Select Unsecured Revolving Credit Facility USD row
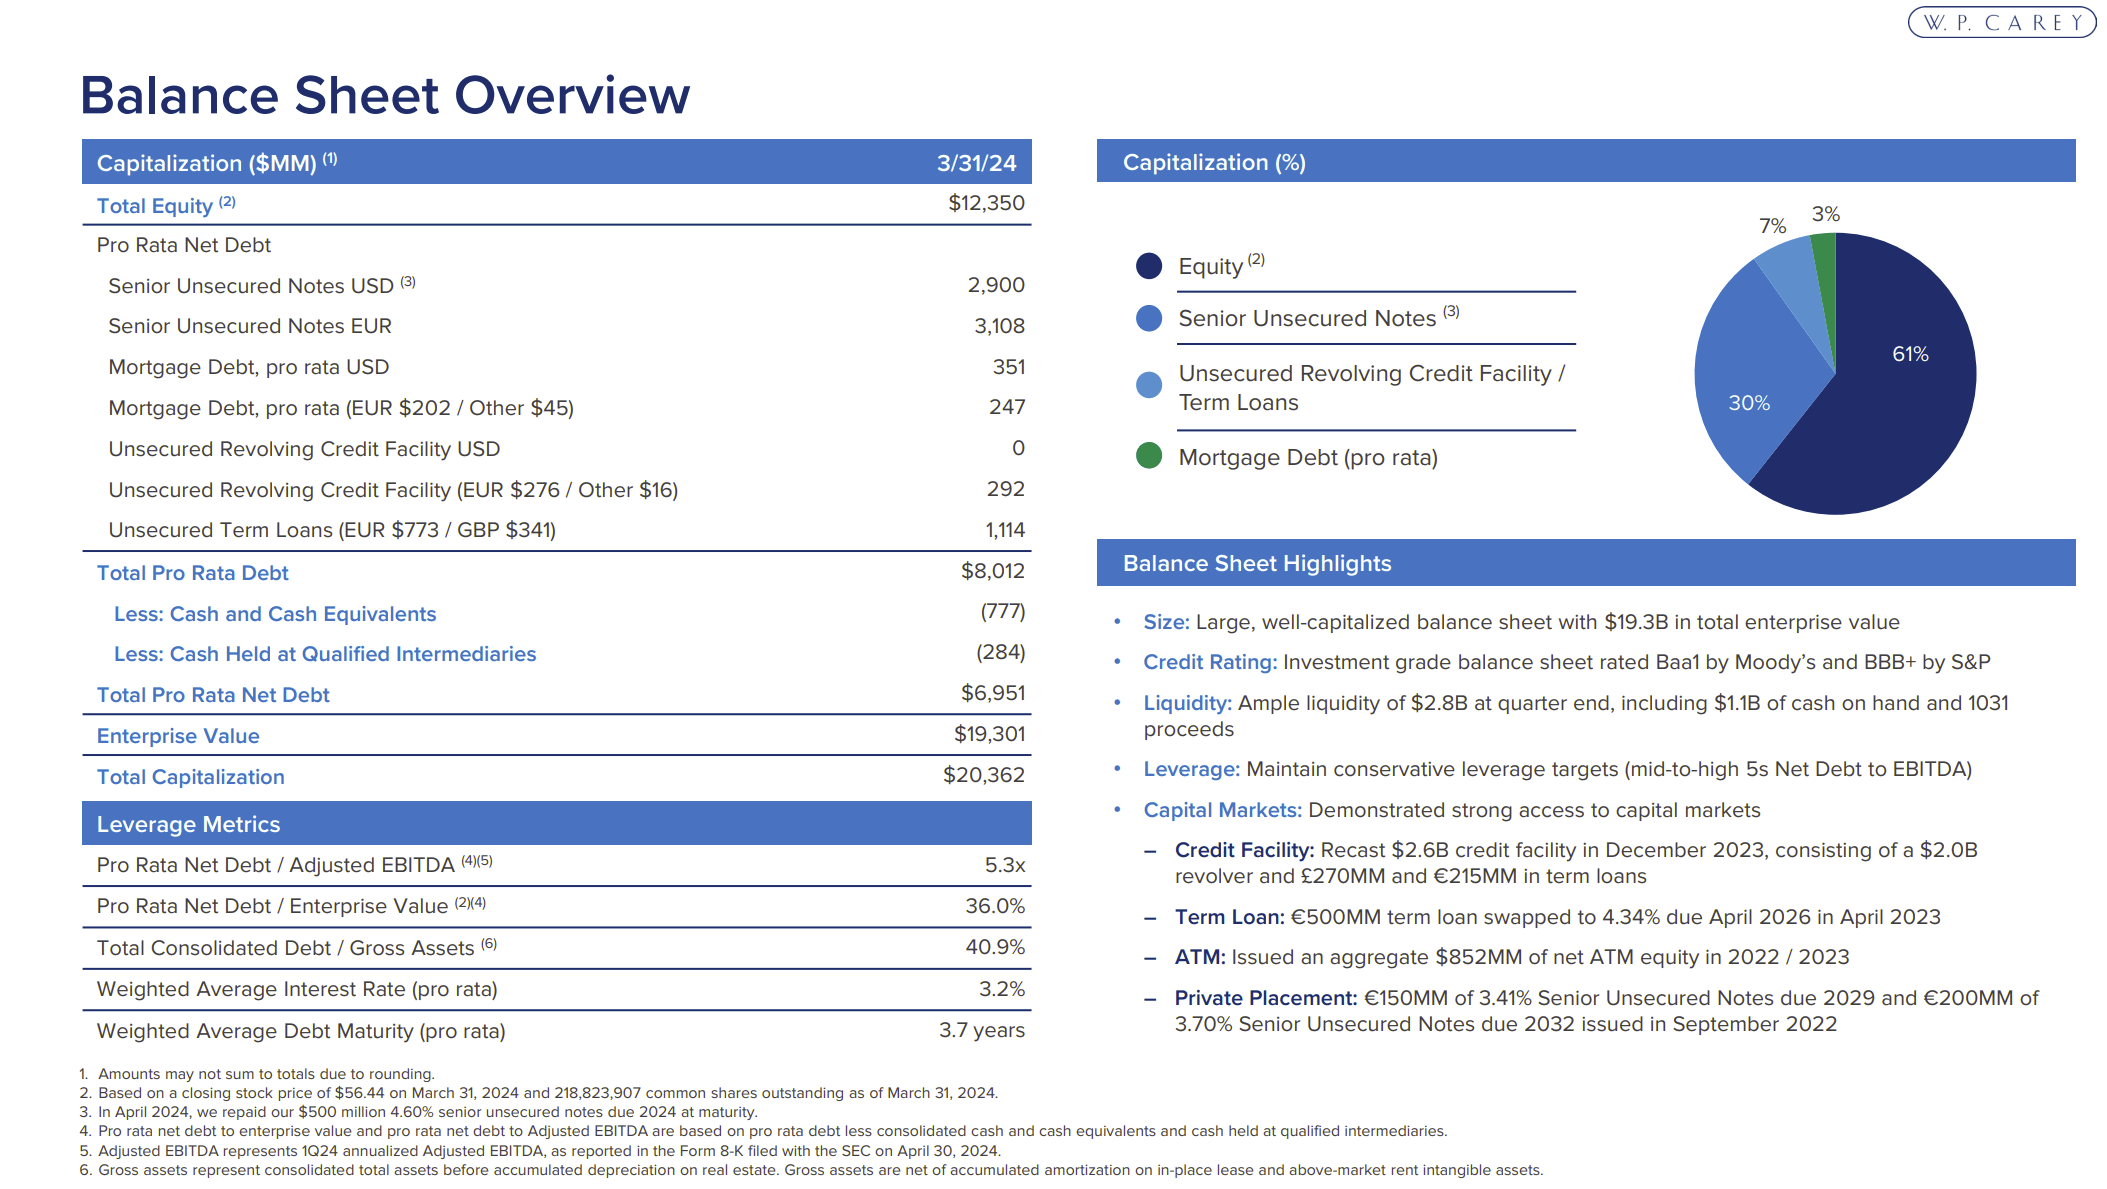Viewport: 2107px width, 1189px height. tap(557, 449)
